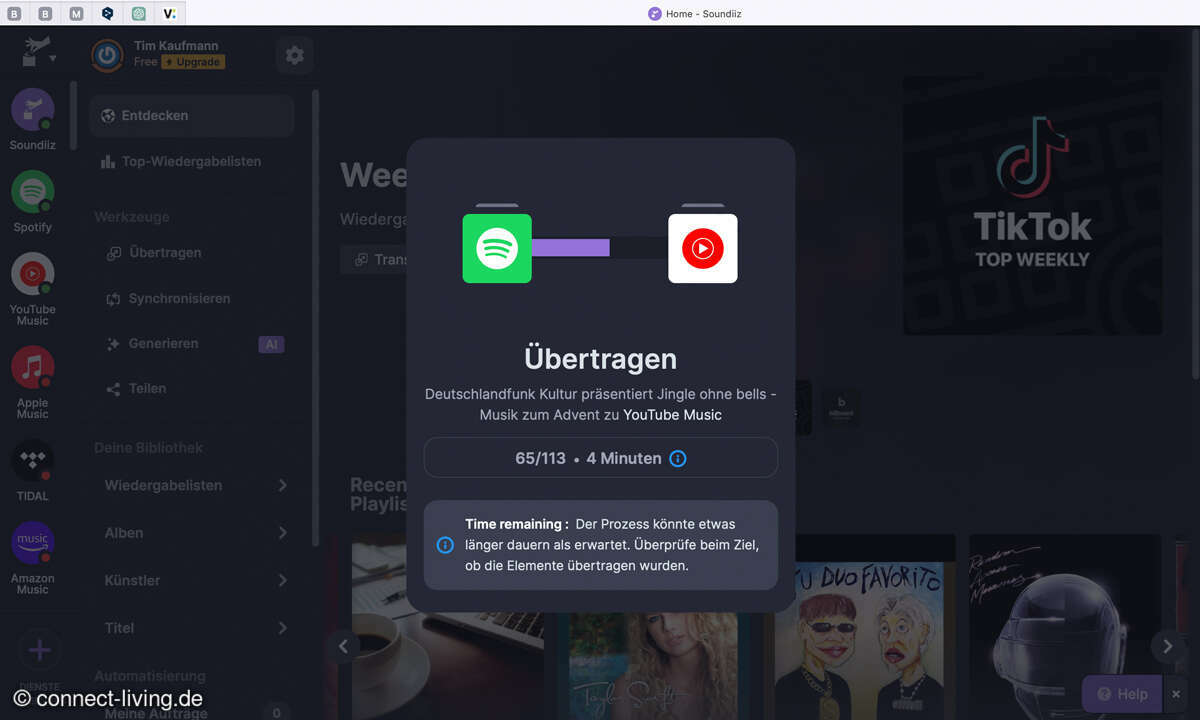The height and width of the screenshot is (720, 1200).
Task: Click the YouTube Music destination icon in dialog
Action: pyautogui.click(x=703, y=248)
